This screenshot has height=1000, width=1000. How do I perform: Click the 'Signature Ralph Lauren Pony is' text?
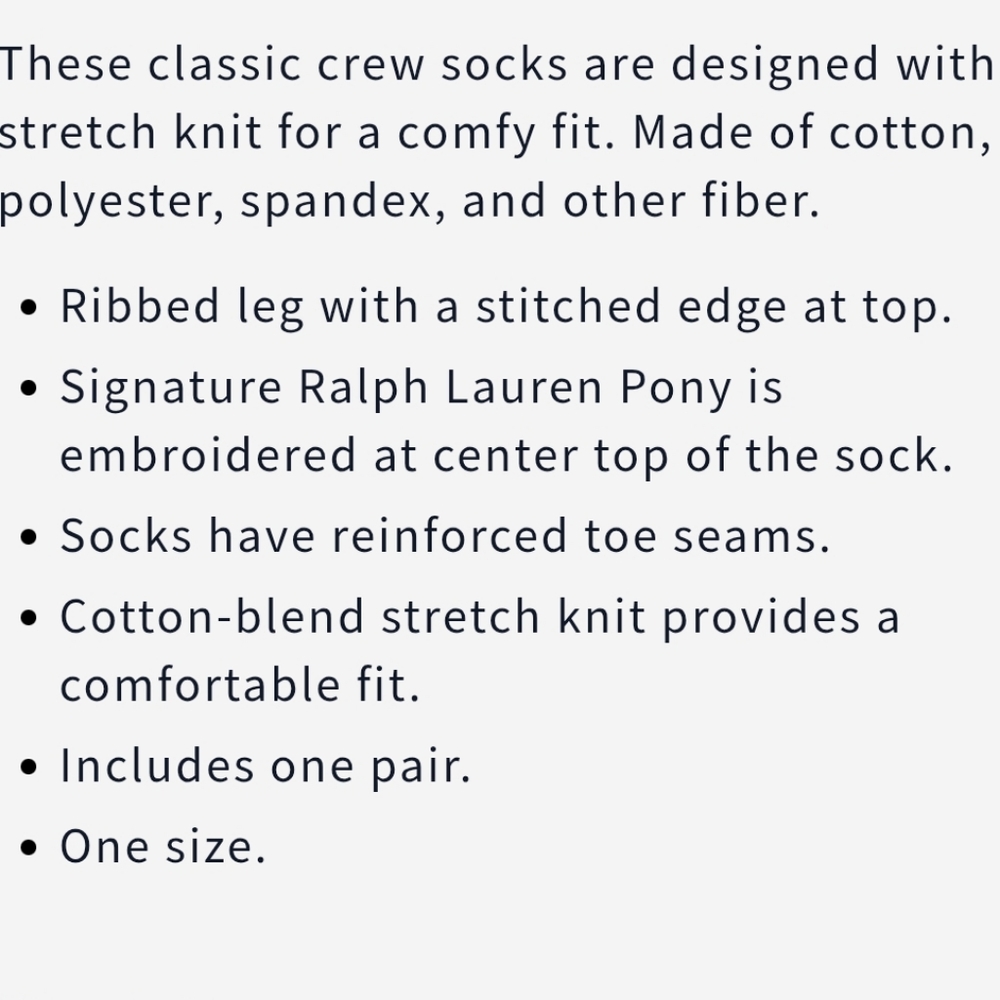point(422,387)
